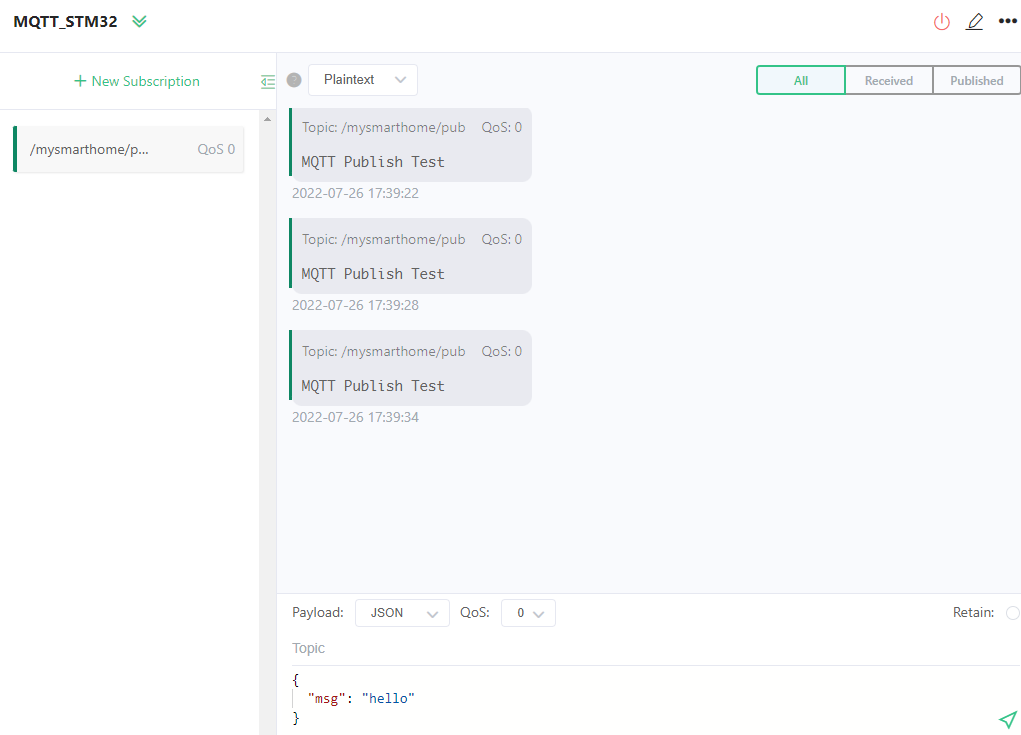Open connection editor with pencil icon

pos(974,22)
